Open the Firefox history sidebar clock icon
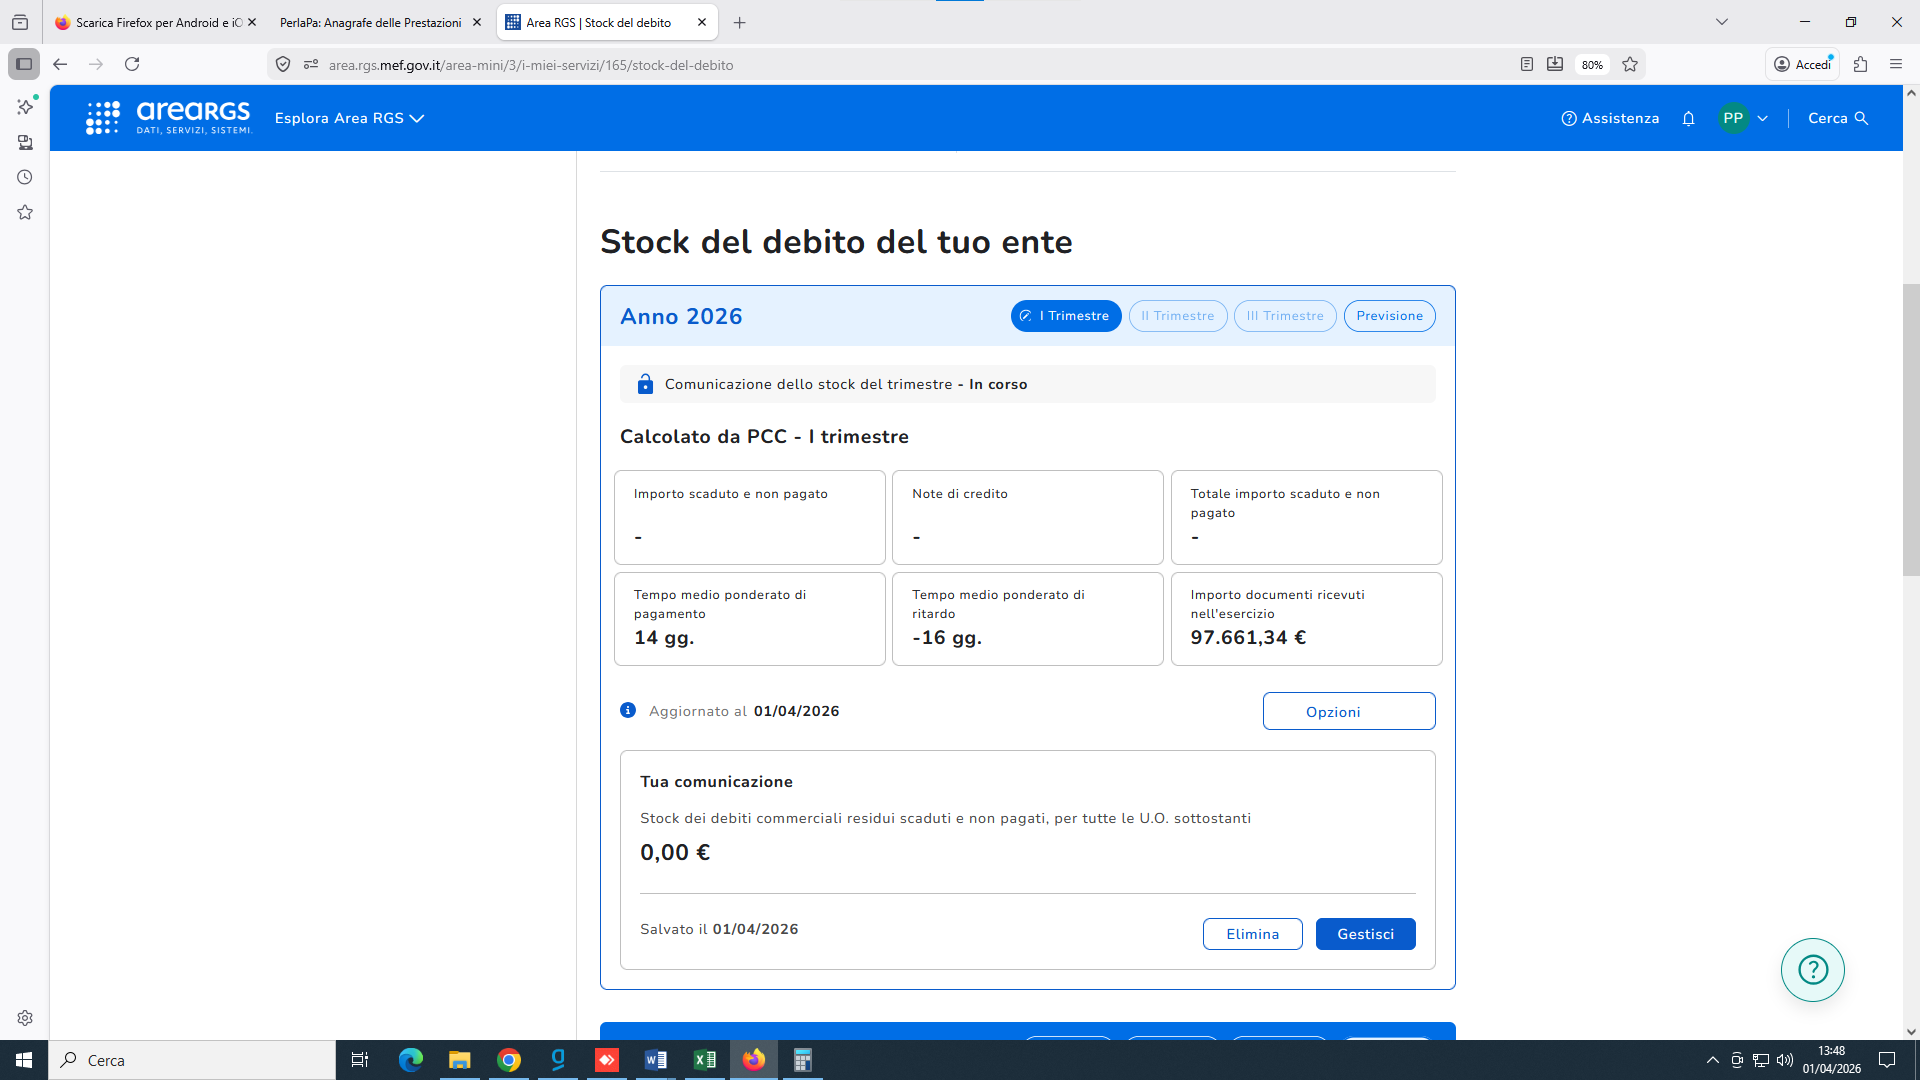Screen dimensions: 1920x1080 tap(25, 177)
